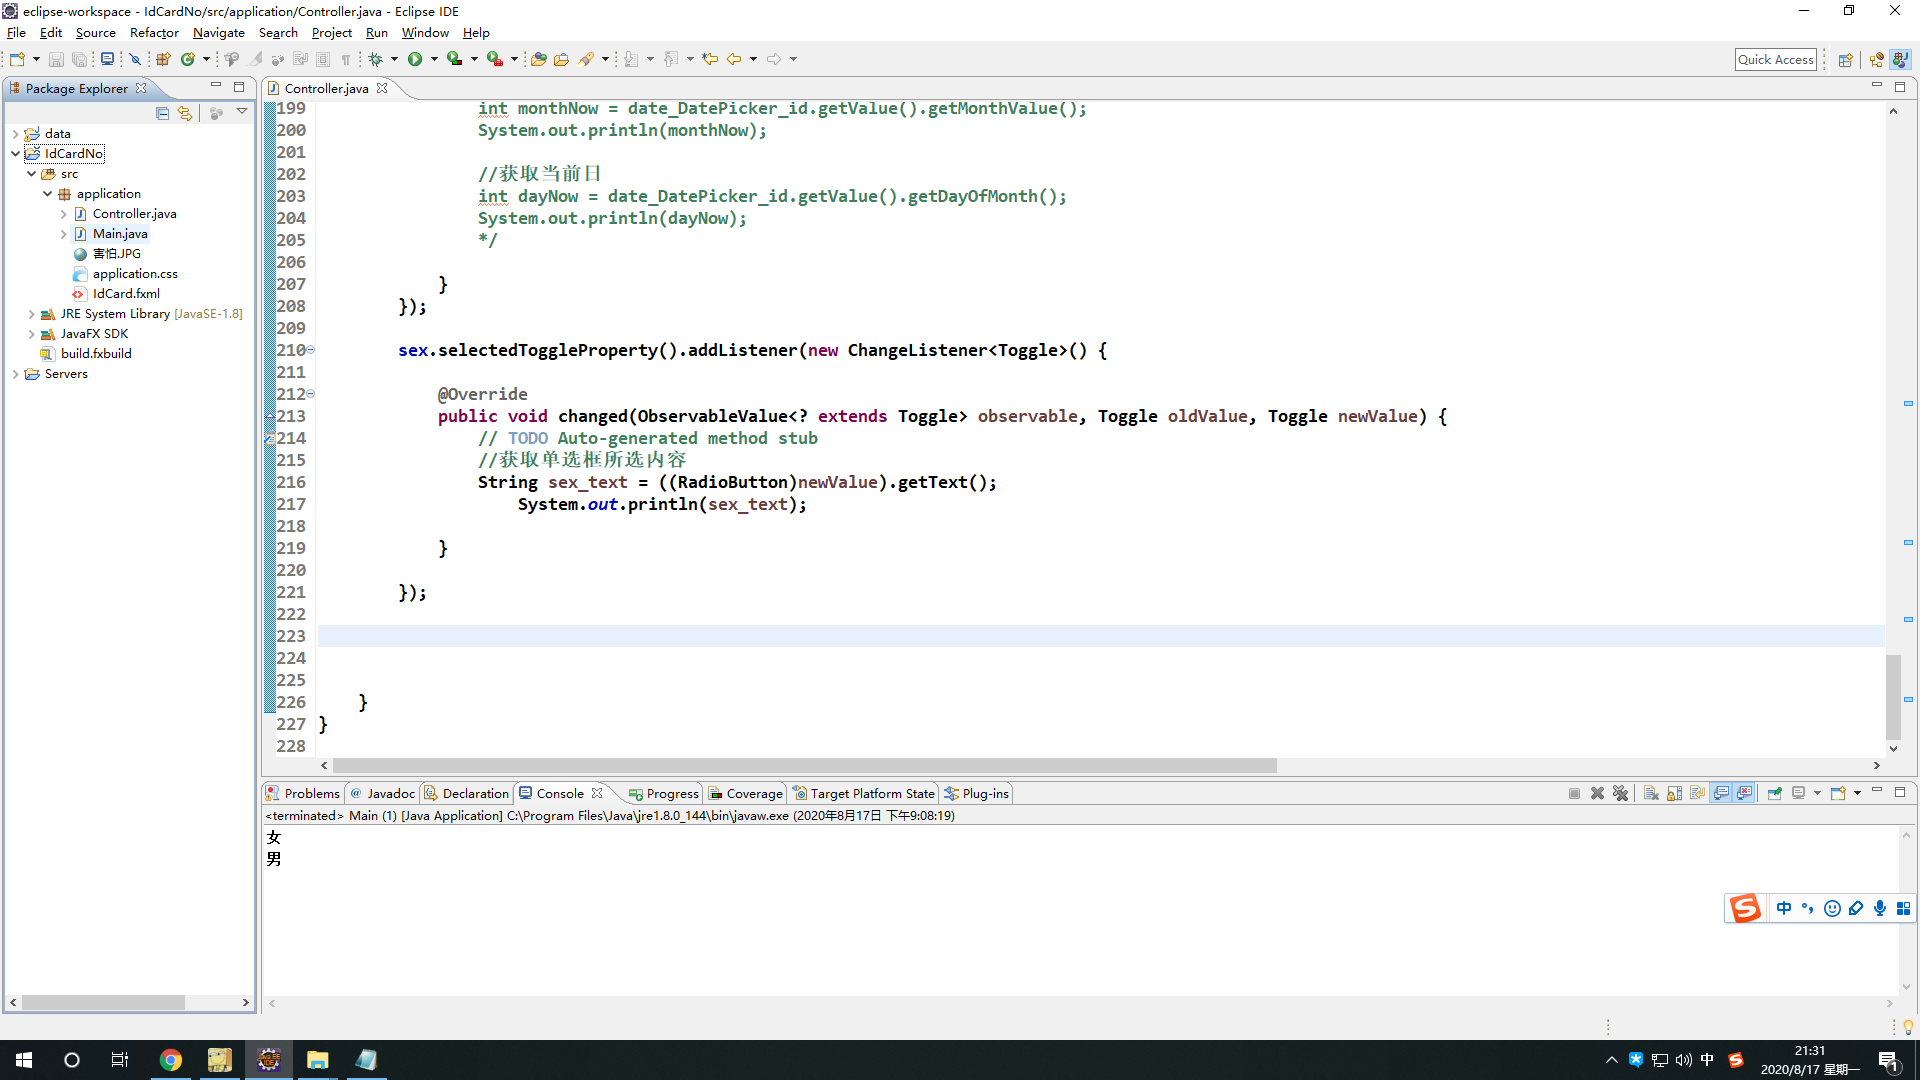Collapse the application package node
The image size is (1920, 1080).
tap(47, 193)
